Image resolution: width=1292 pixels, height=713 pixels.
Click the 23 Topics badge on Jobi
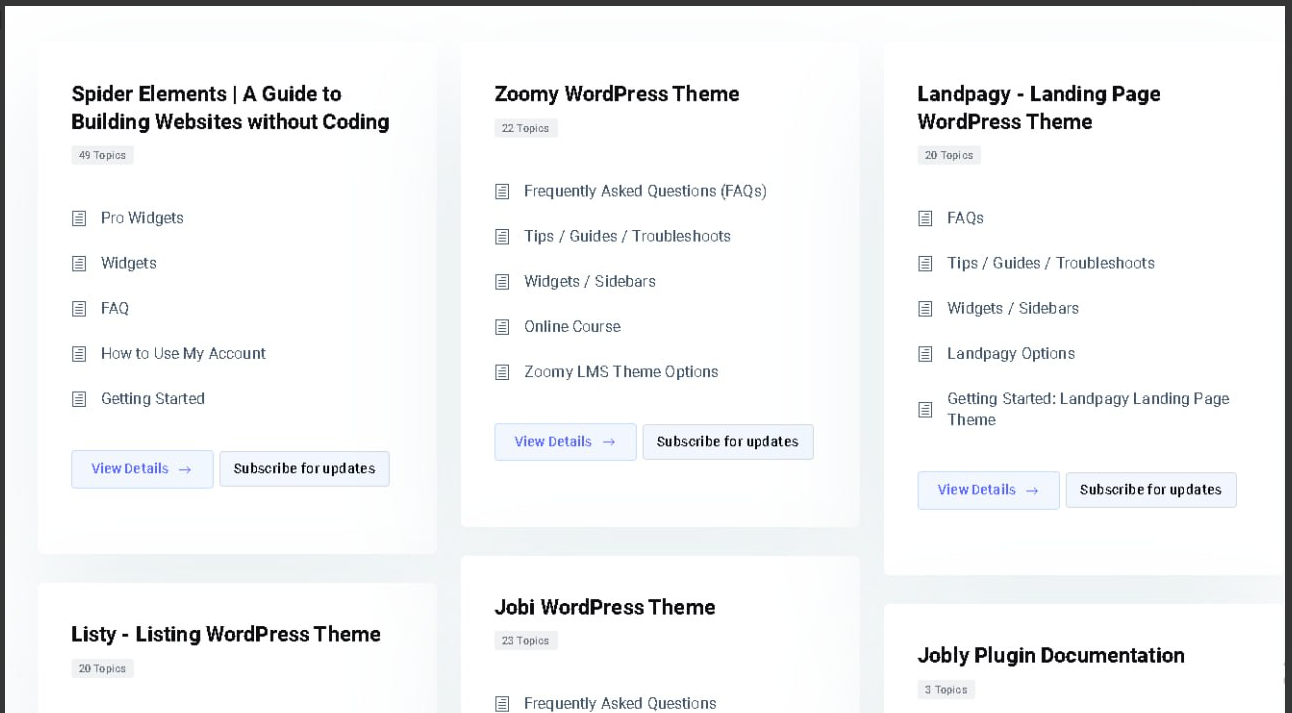[526, 641]
